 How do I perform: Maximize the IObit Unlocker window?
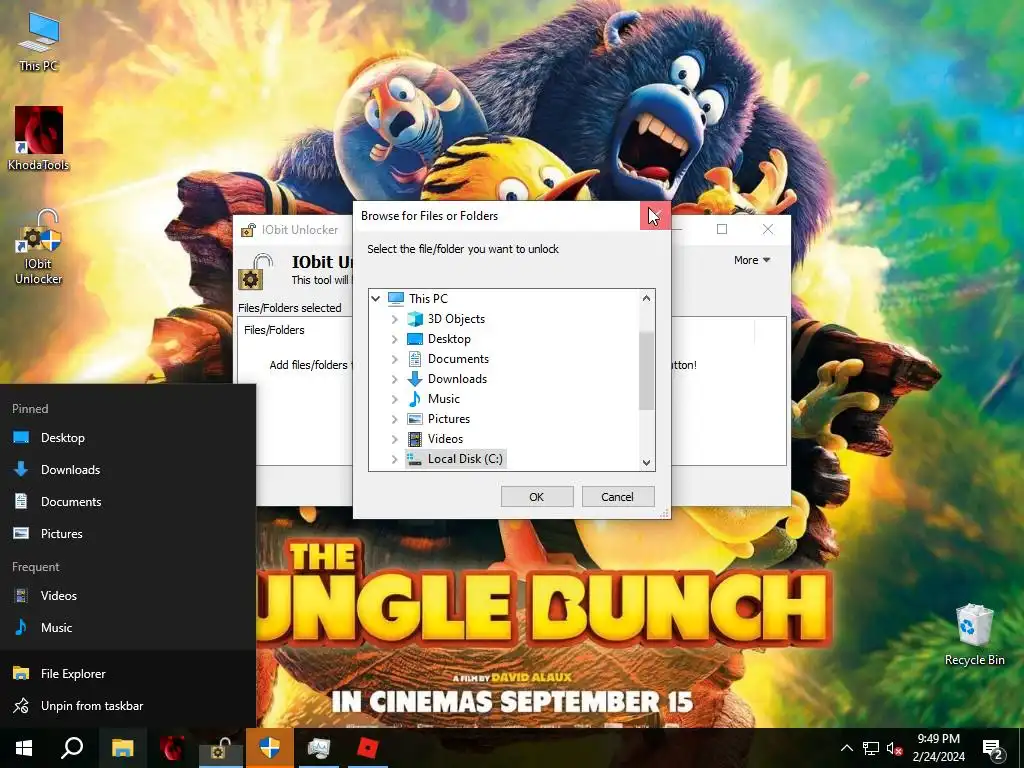722,229
